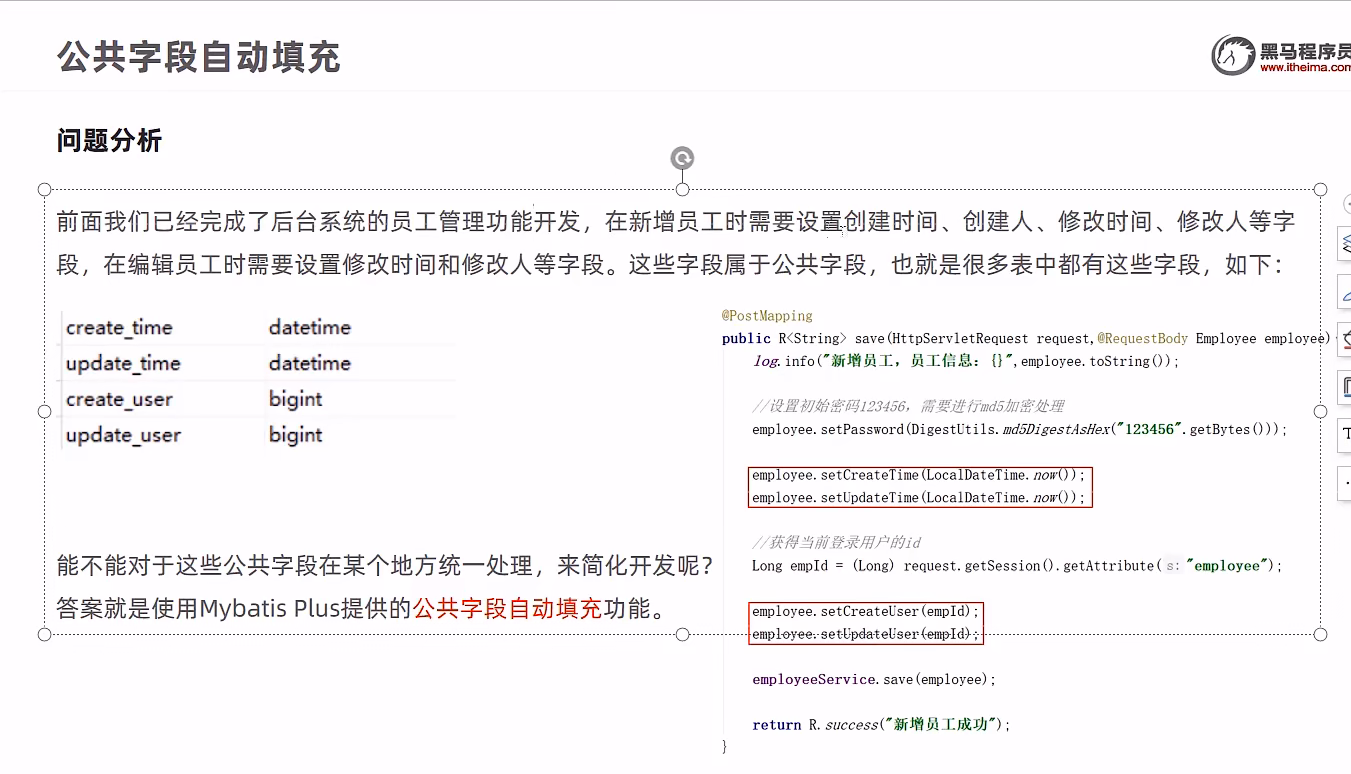1351x774 pixels.
Task: Click bigint in the create_user row
Action: tap(295, 399)
